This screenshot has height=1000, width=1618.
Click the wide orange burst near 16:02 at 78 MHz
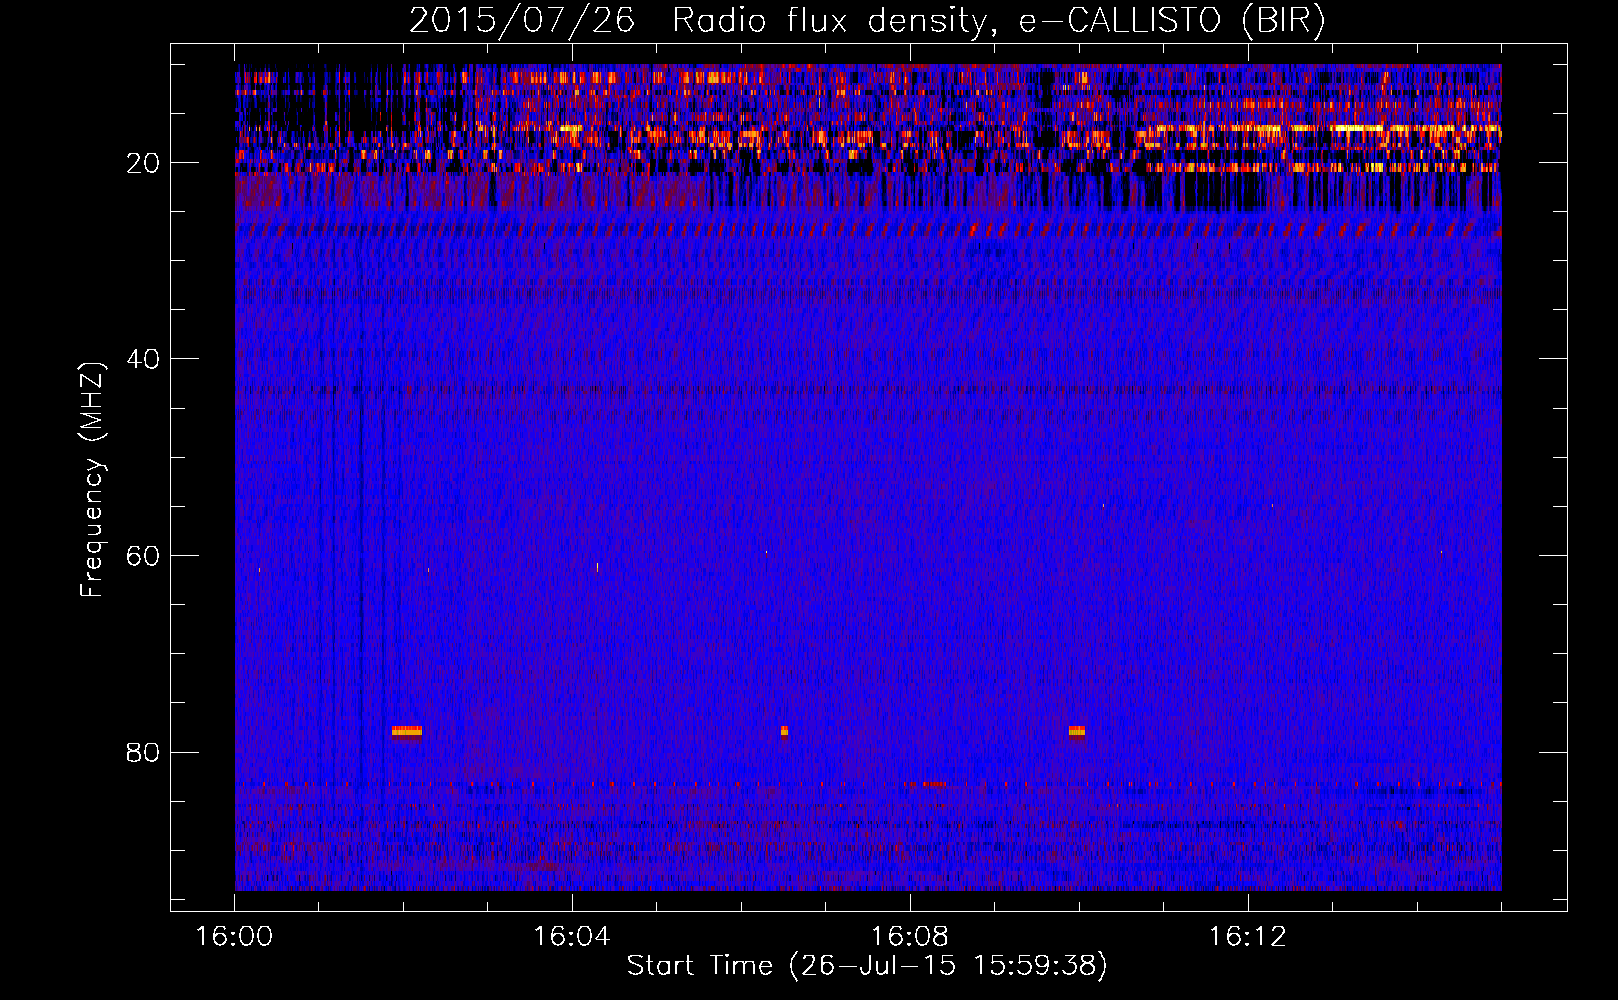[407, 731]
